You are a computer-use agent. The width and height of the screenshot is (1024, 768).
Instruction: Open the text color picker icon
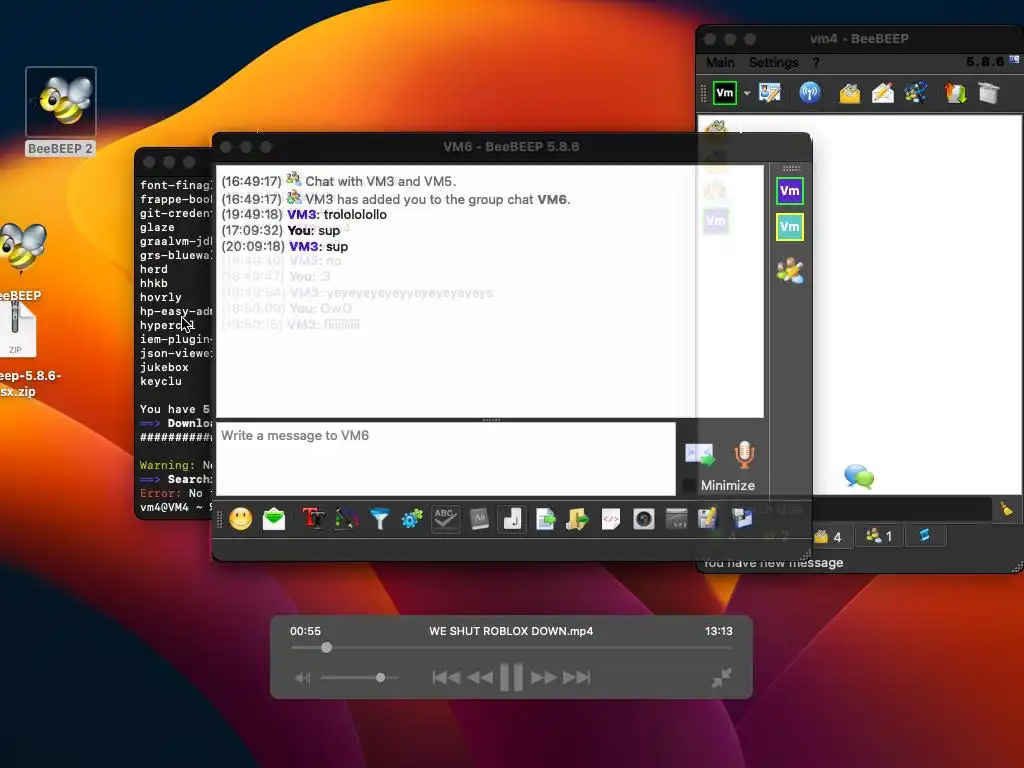pyautogui.click(x=347, y=519)
